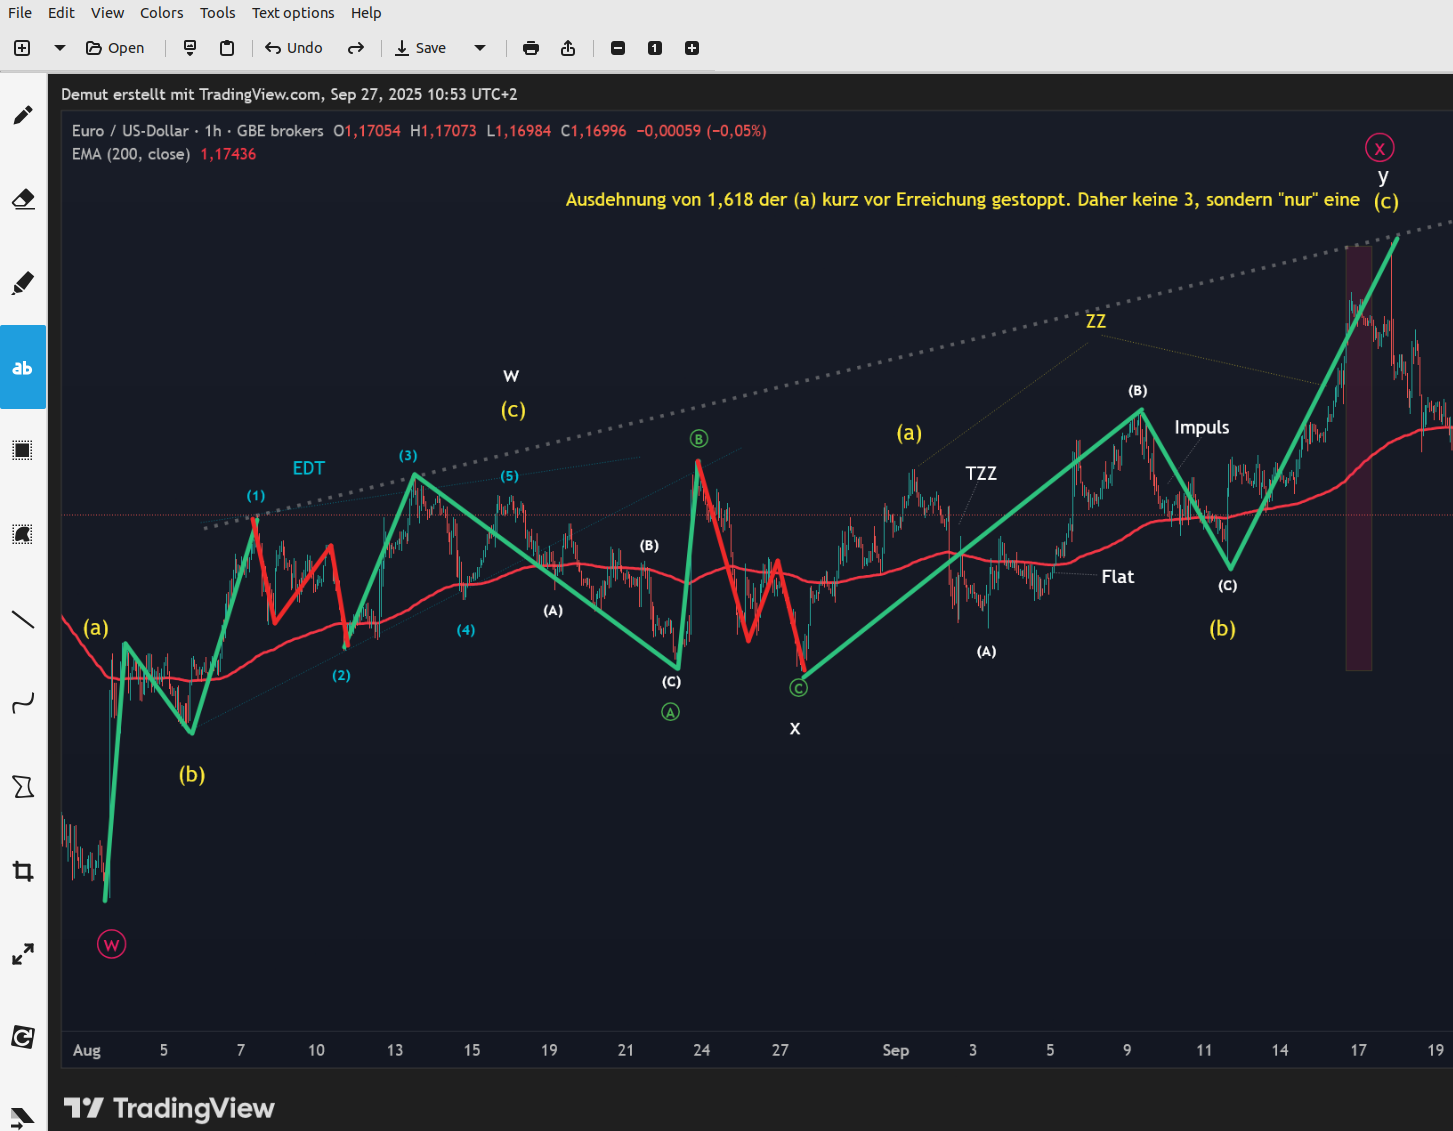Select the straight Line tool
This screenshot has height=1131, width=1453.
tap(23, 619)
